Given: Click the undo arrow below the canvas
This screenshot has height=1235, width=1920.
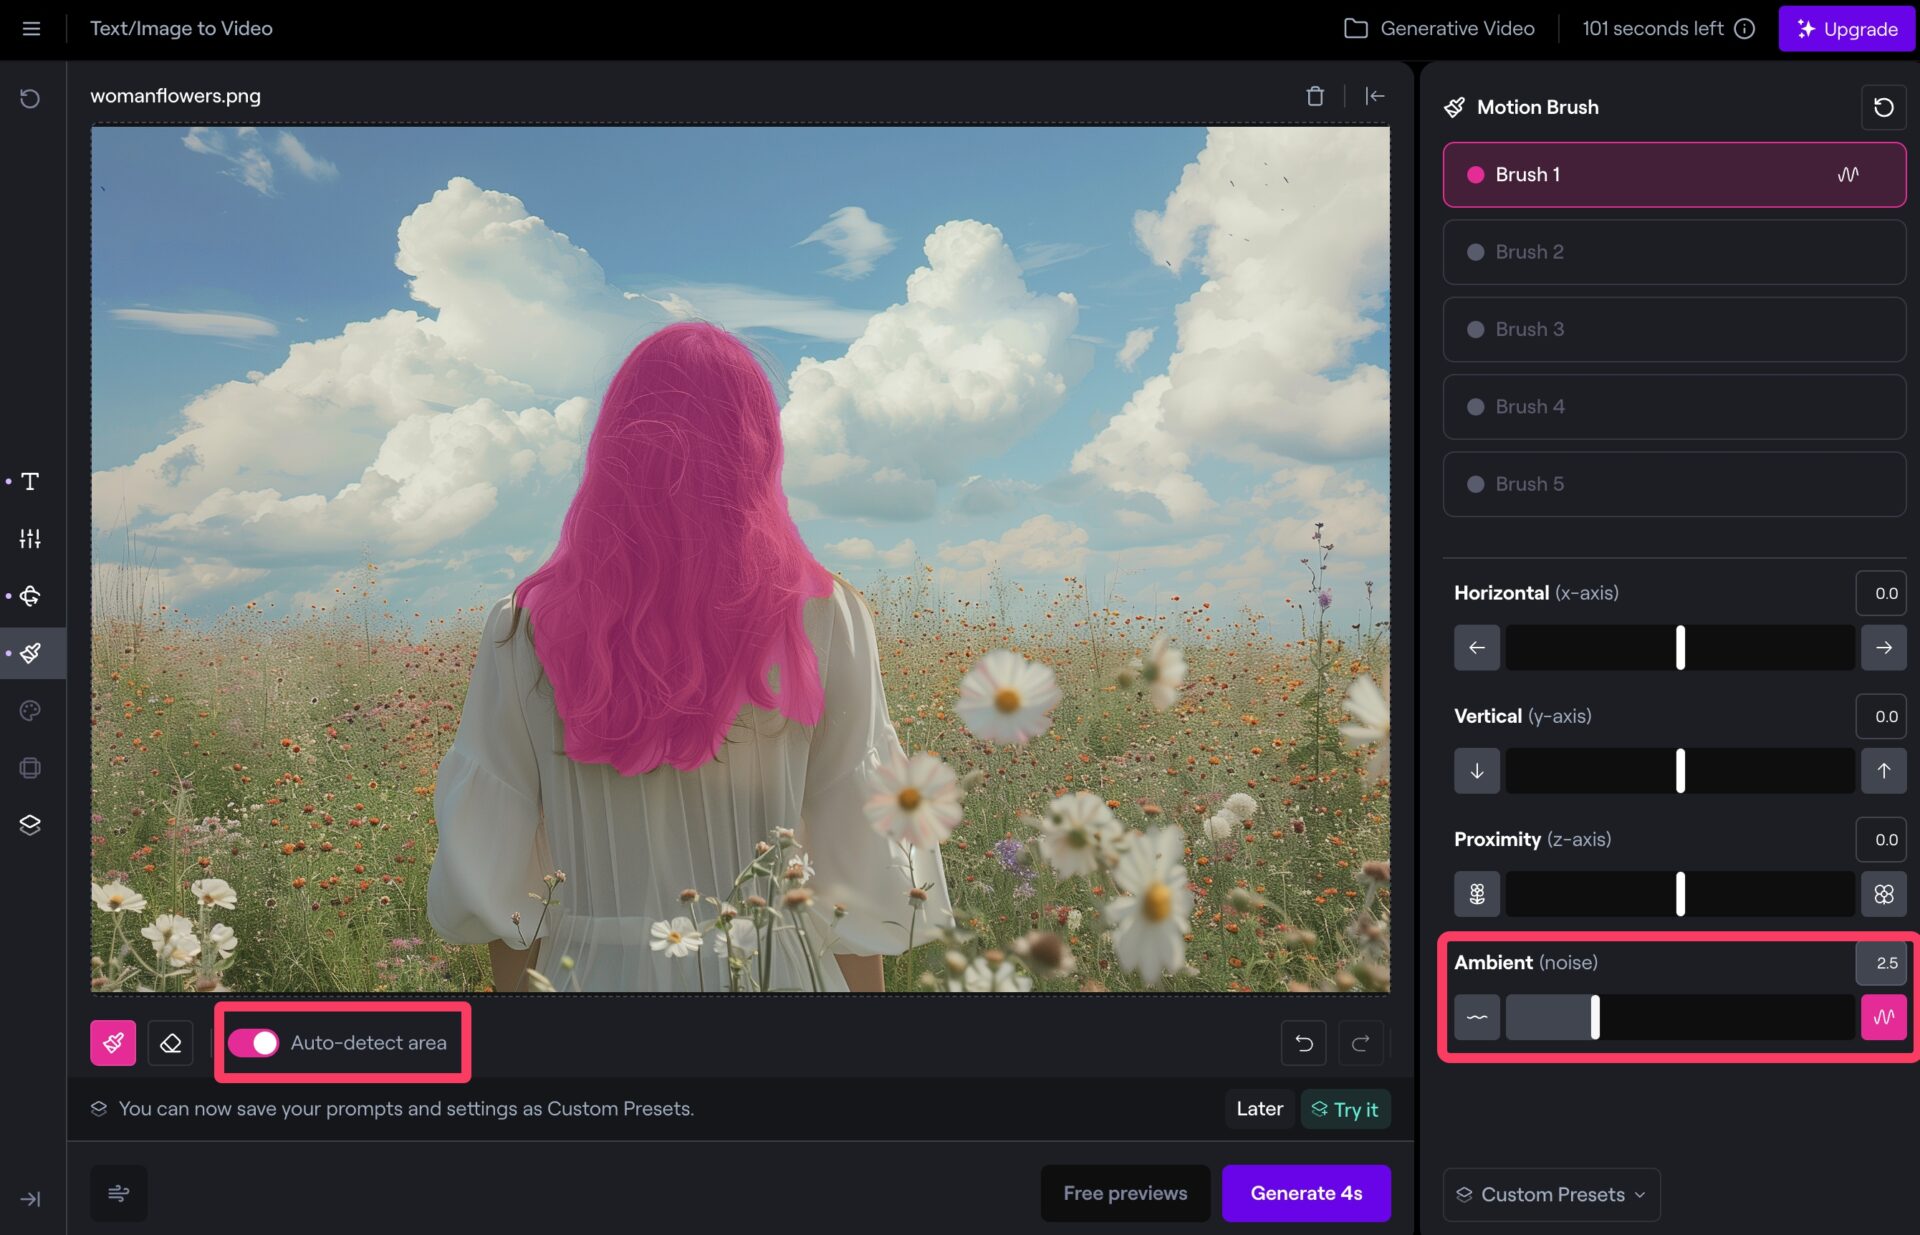Looking at the screenshot, I should 1303,1043.
